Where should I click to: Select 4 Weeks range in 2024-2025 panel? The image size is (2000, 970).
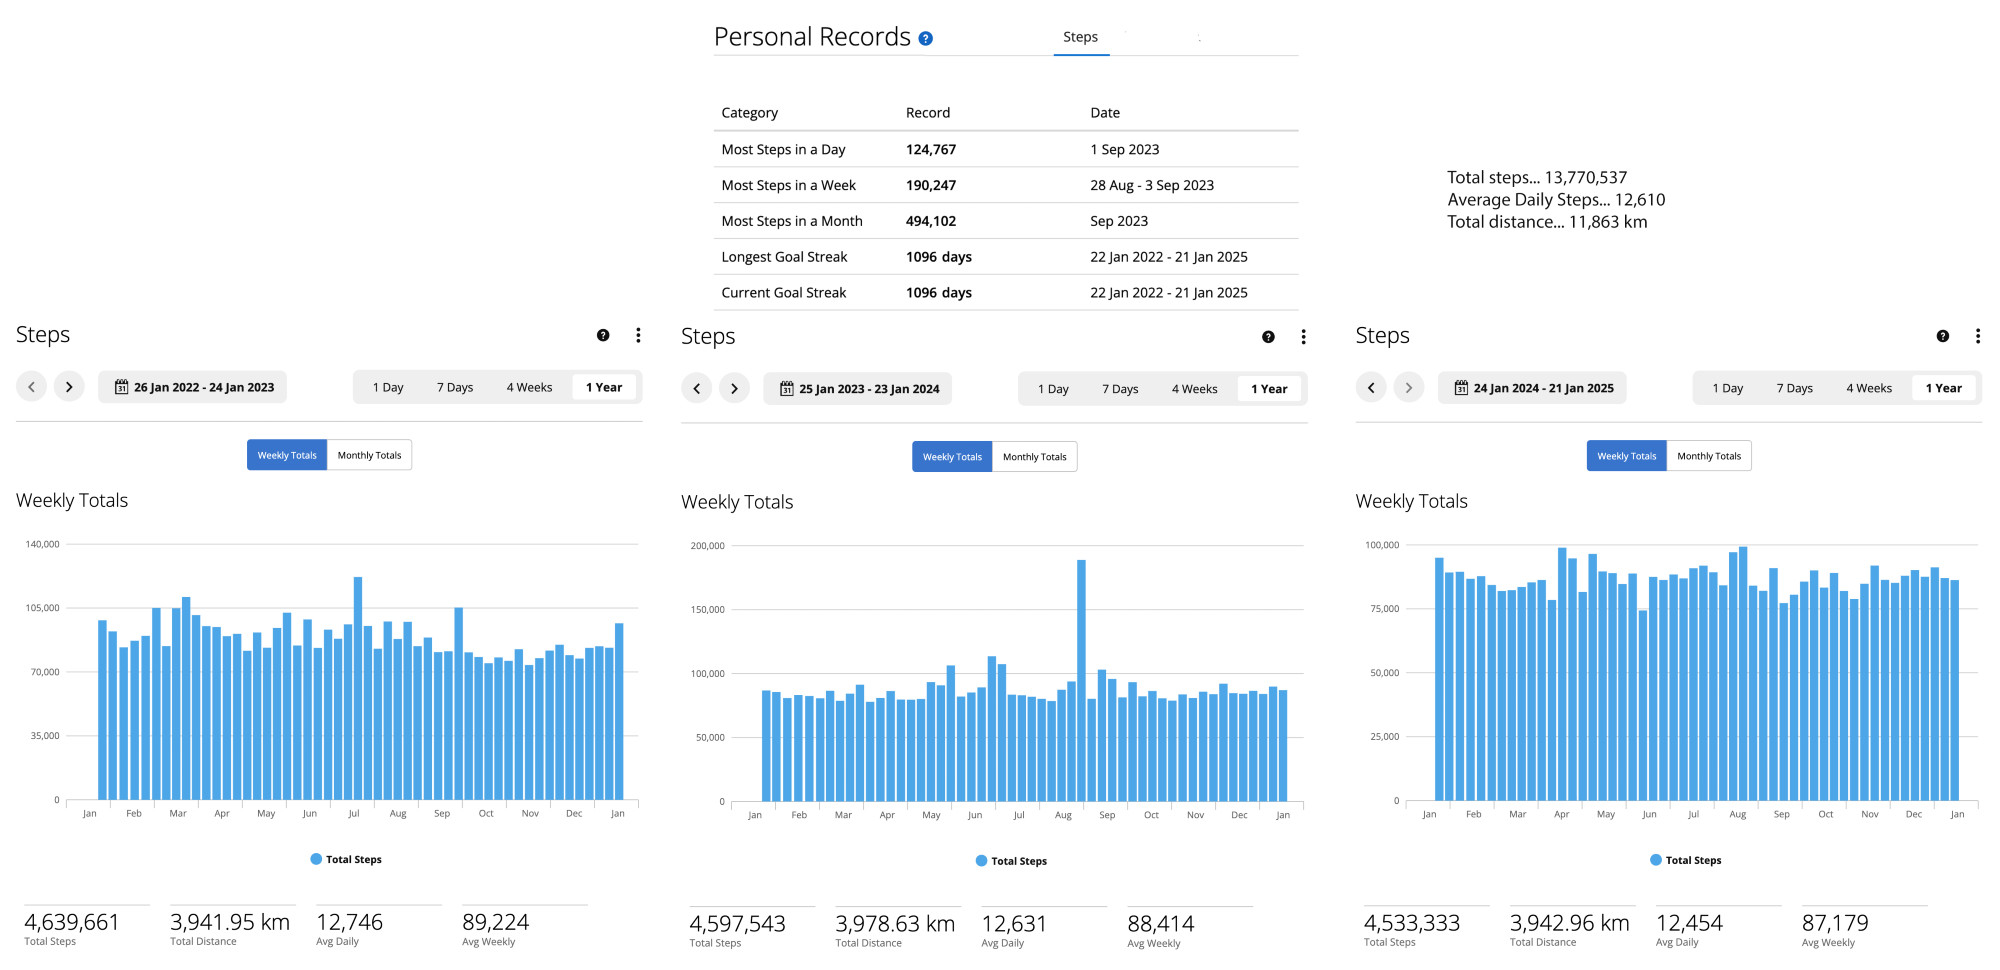coord(1869,388)
